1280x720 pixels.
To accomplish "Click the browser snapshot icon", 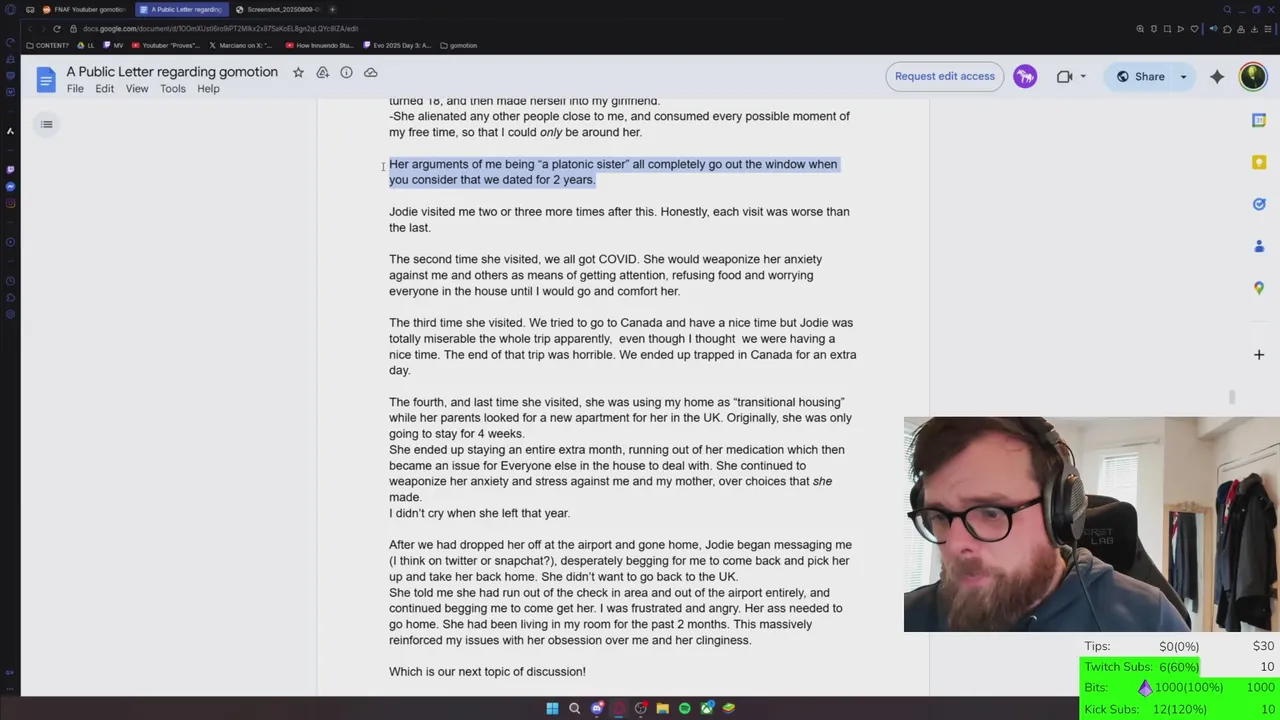I will click(1167, 29).
